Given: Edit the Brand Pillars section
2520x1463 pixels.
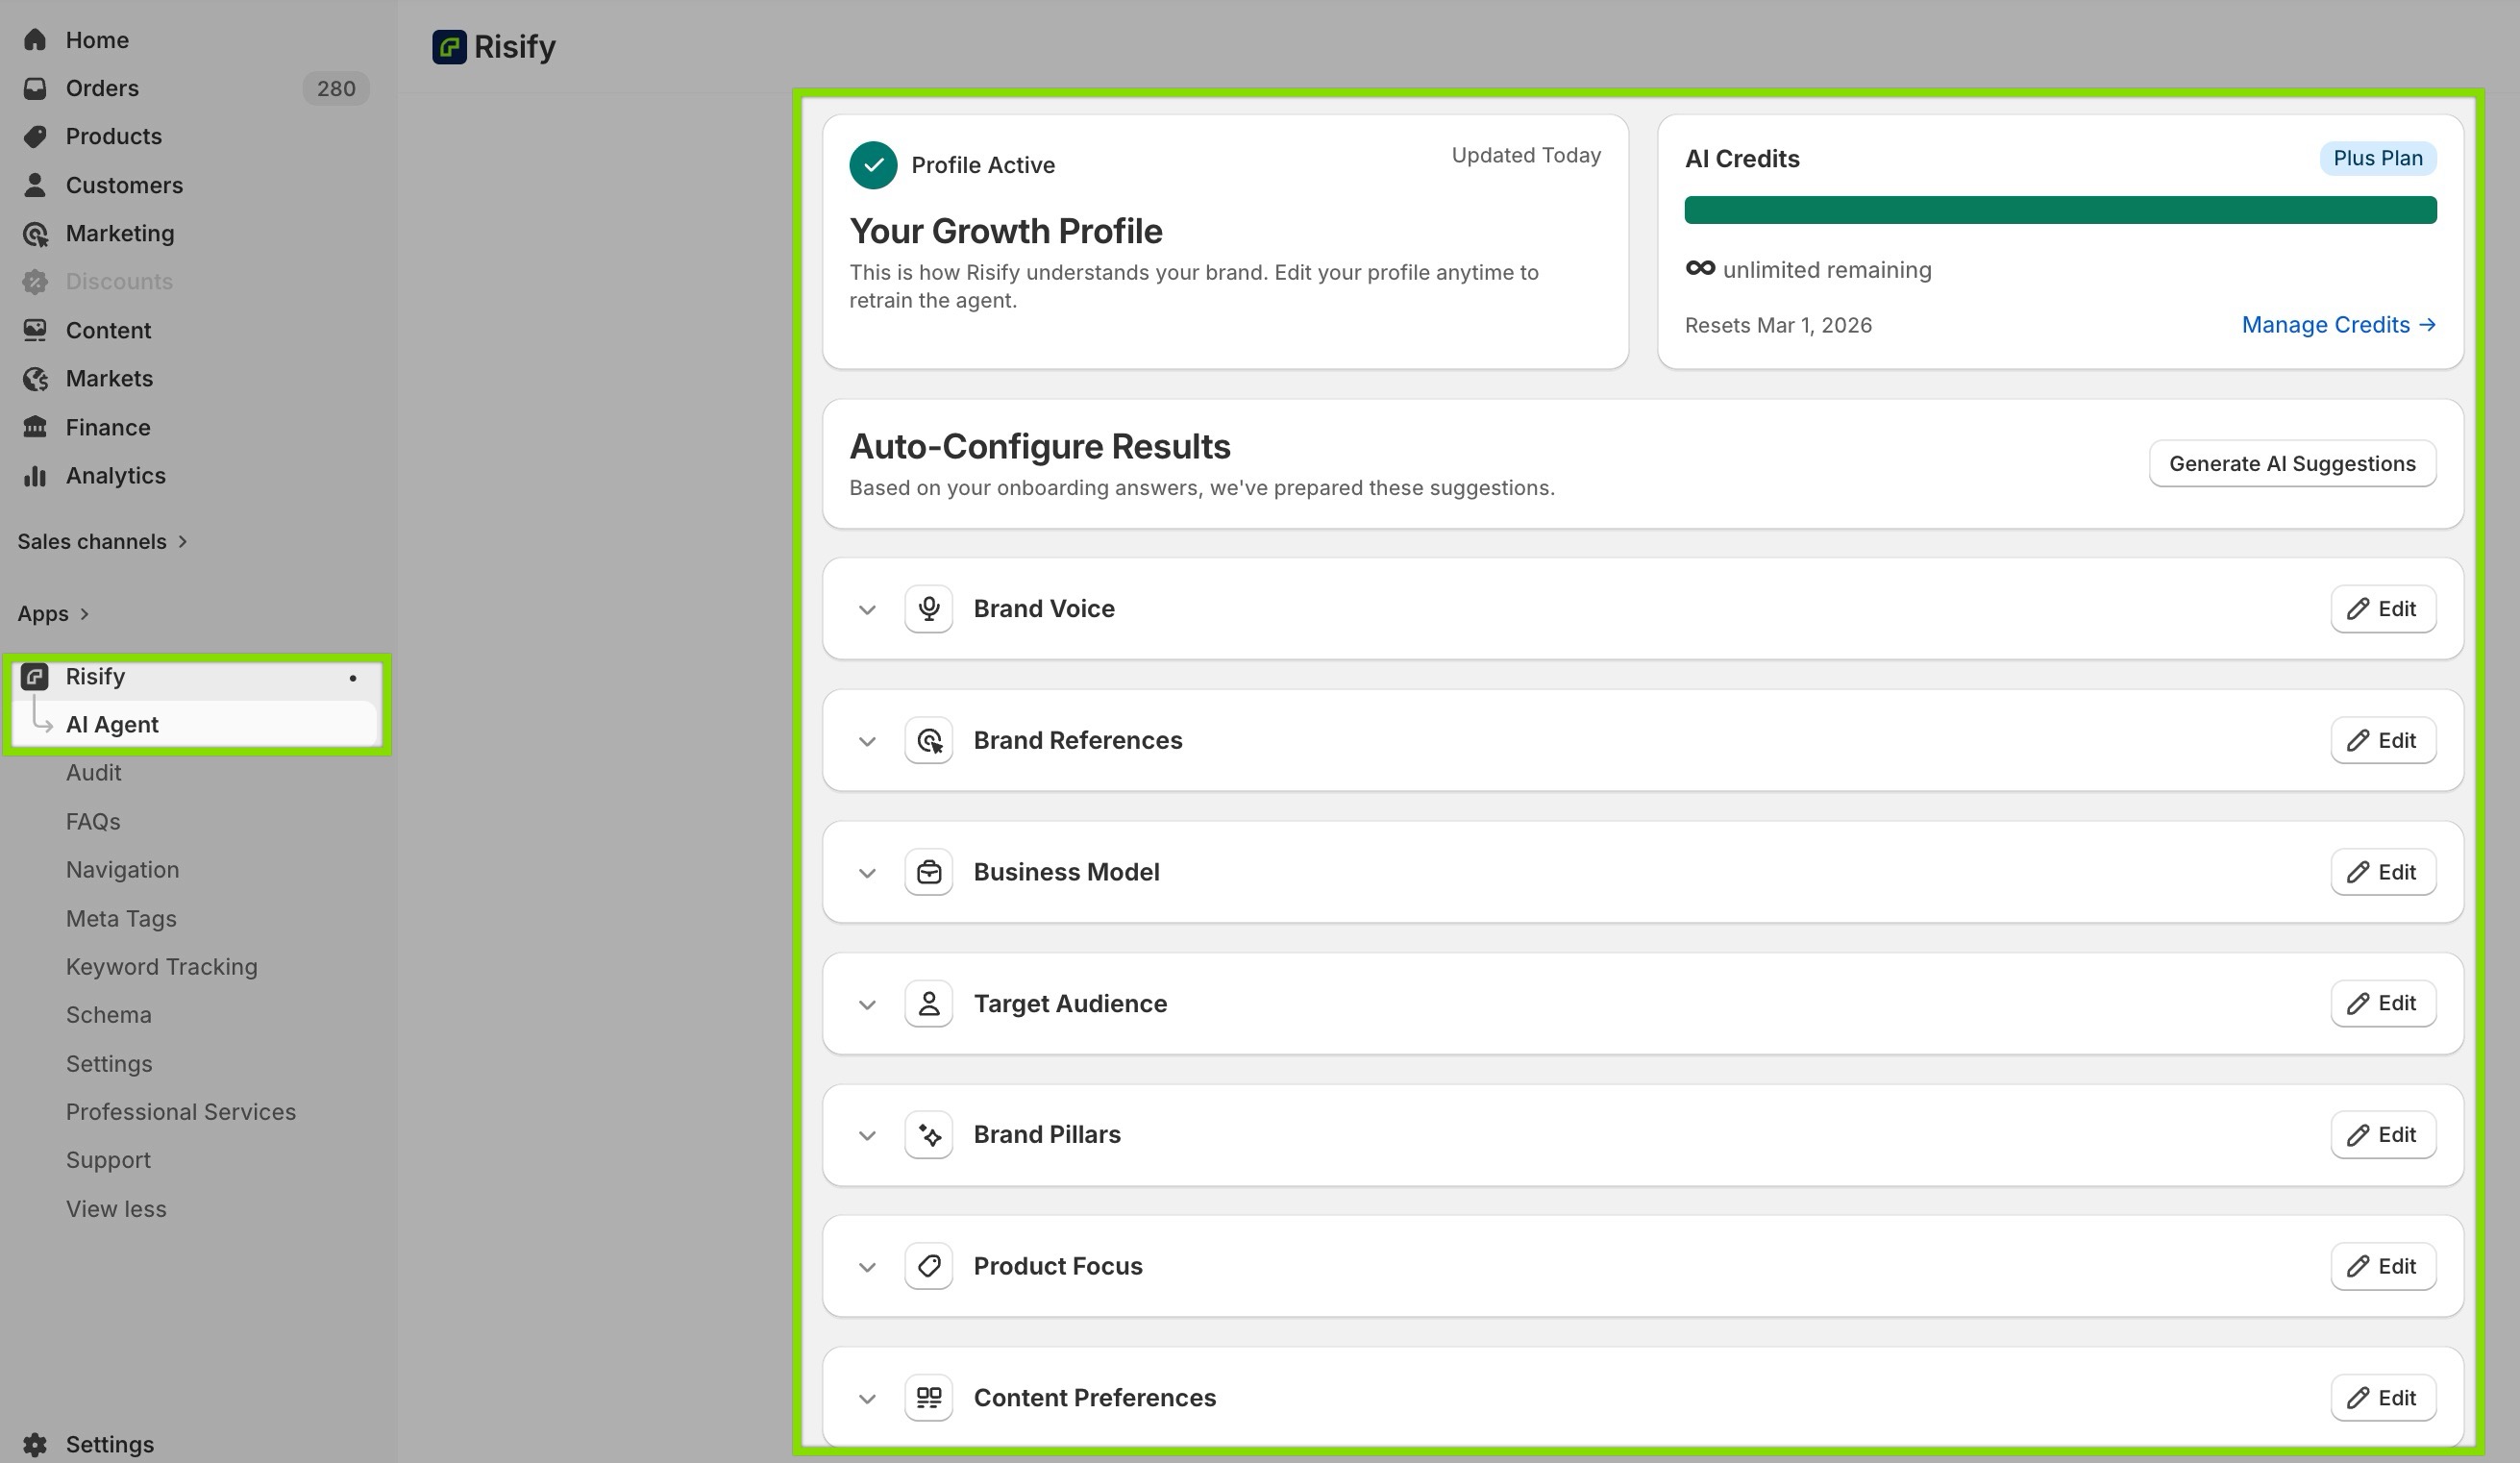Looking at the screenshot, I should (2383, 1135).
